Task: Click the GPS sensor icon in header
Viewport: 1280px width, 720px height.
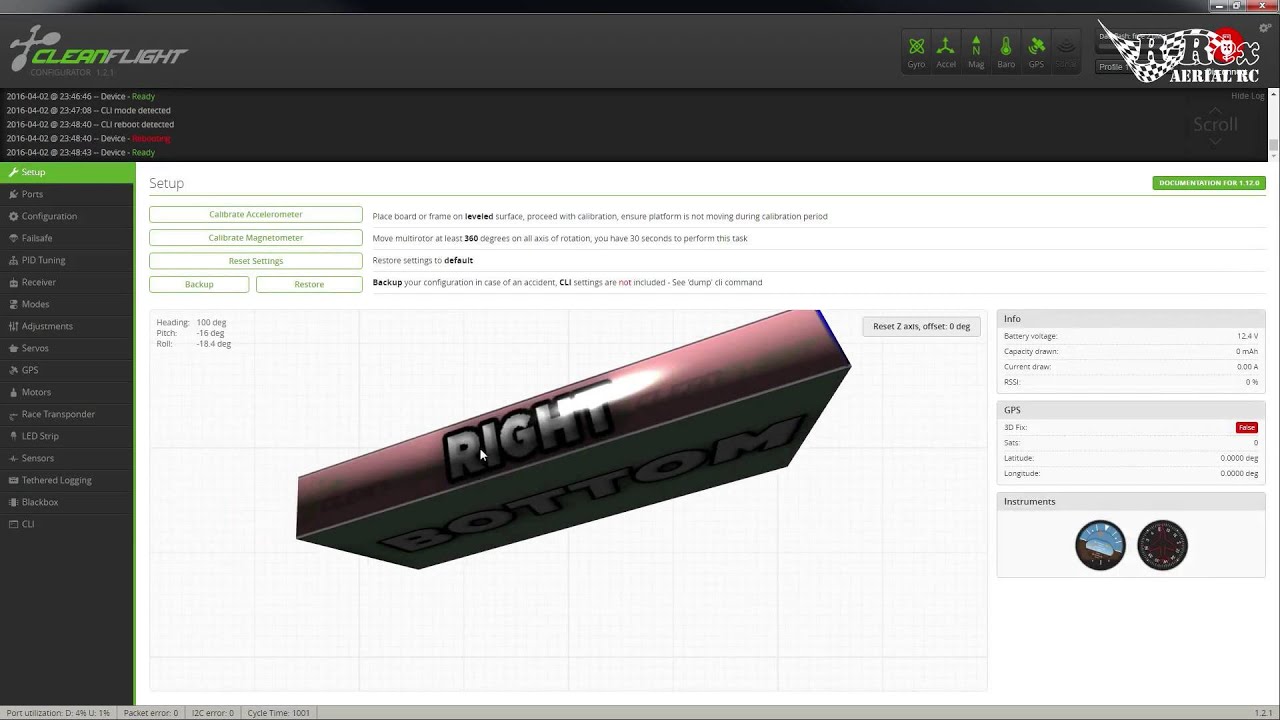Action: [x=1036, y=52]
